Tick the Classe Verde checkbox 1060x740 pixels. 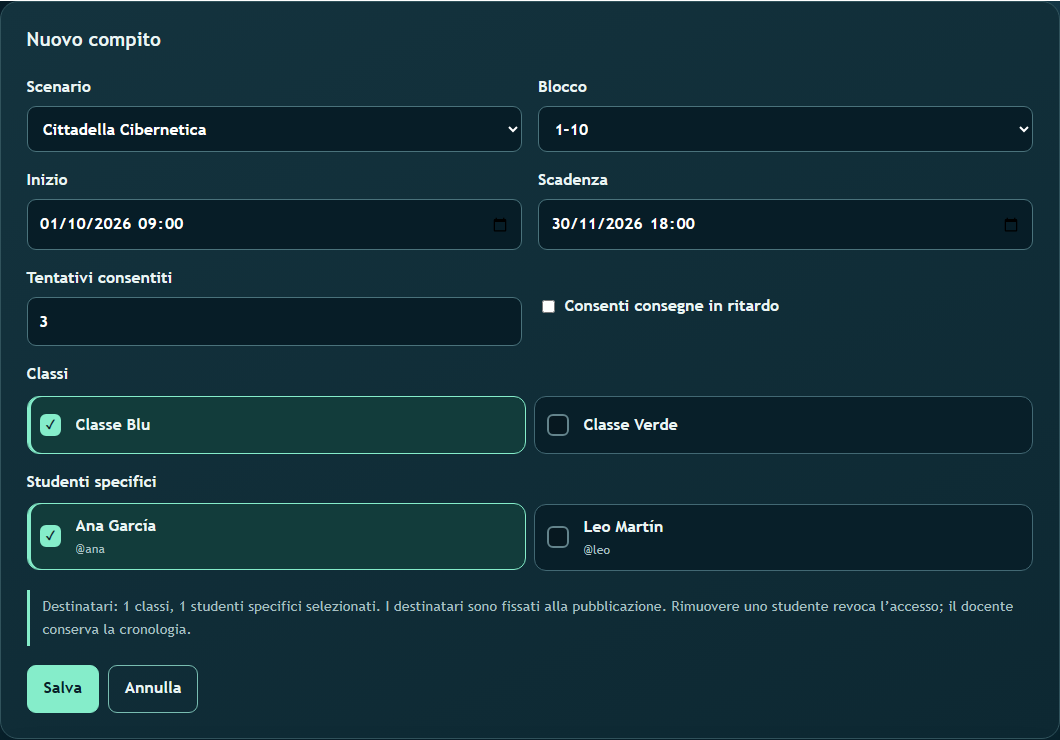coord(558,425)
